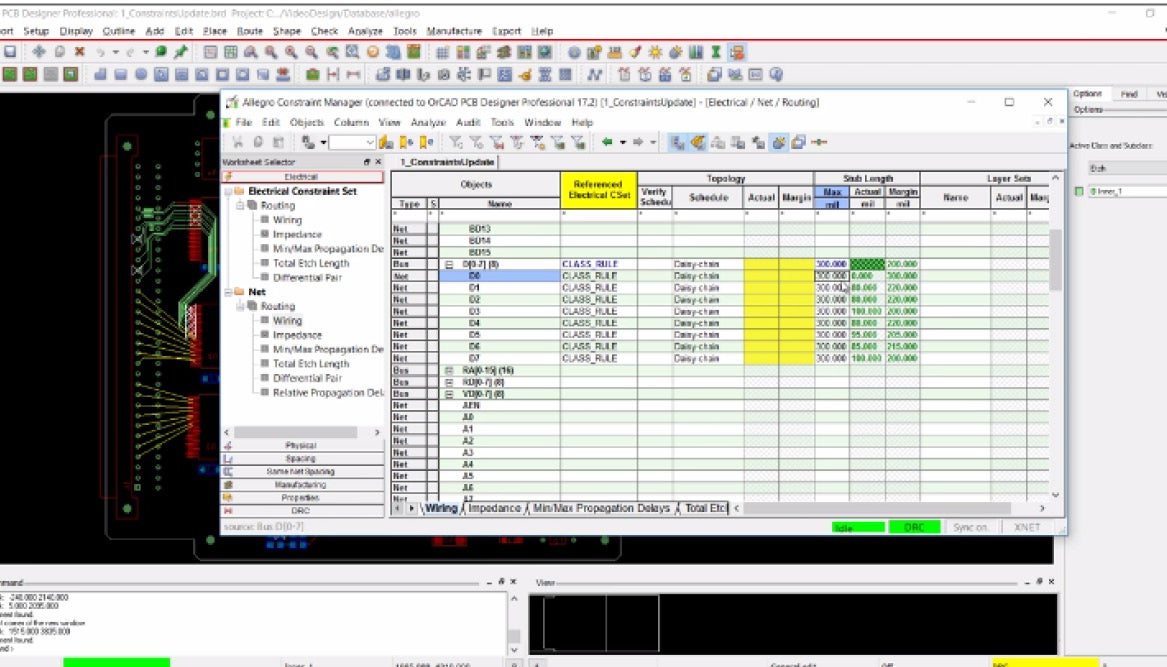Click the first green layer icon in second toolbar row
This screenshot has width=1167, height=667.
(10, 74)
